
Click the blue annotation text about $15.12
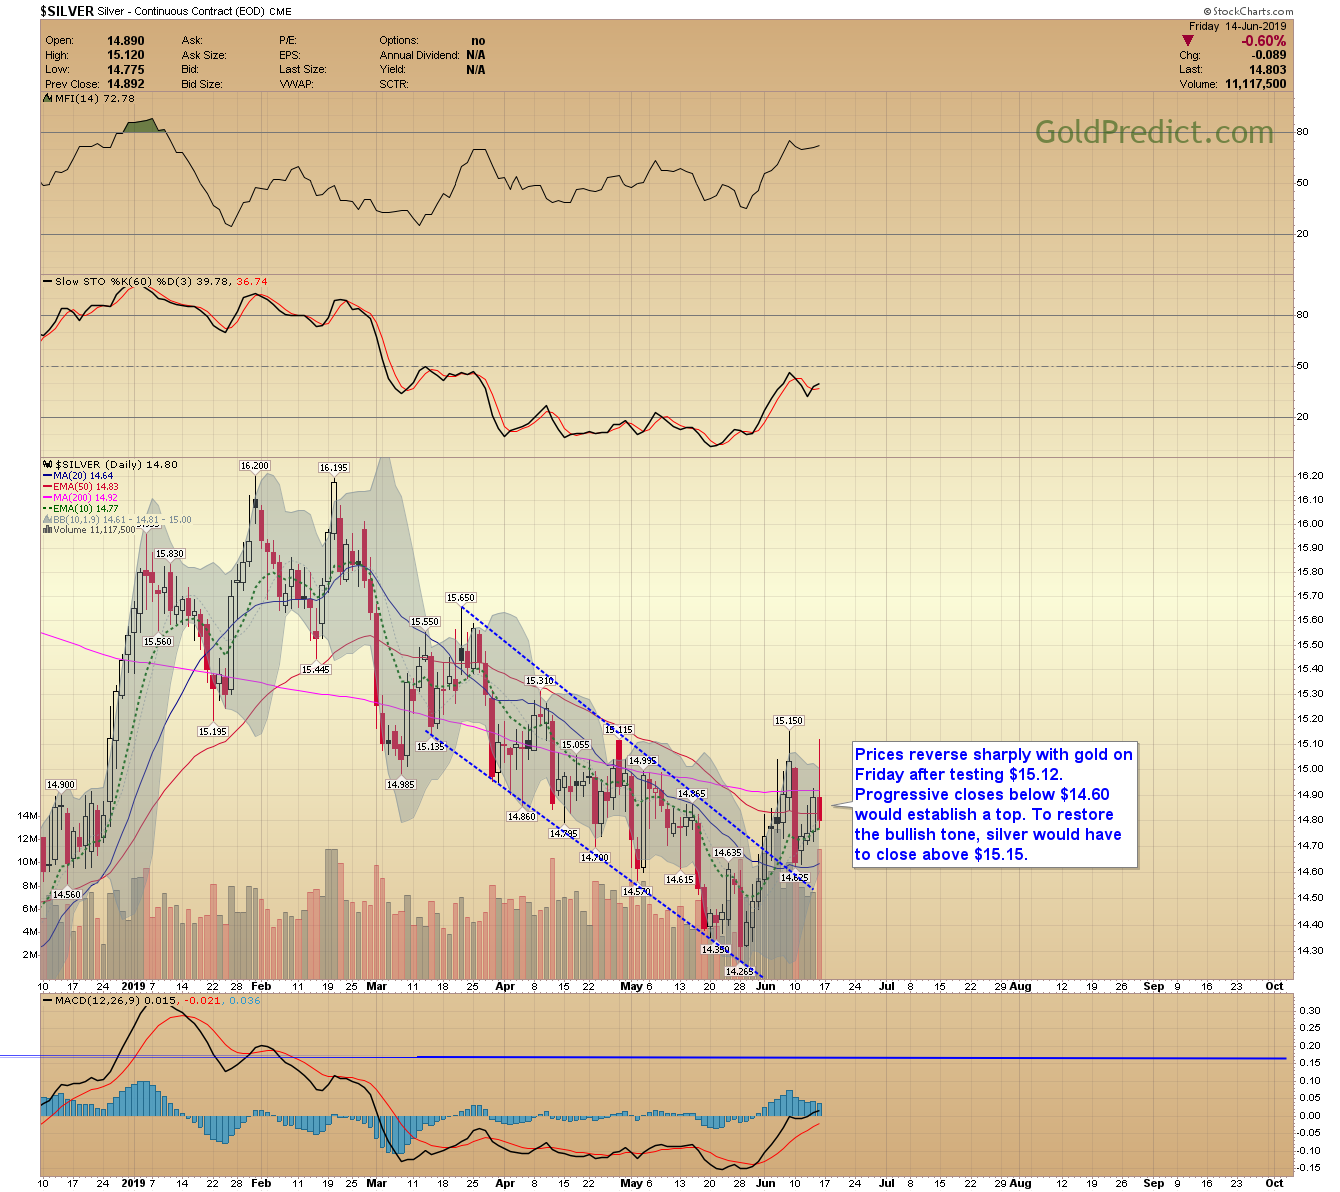coord(993,805)
